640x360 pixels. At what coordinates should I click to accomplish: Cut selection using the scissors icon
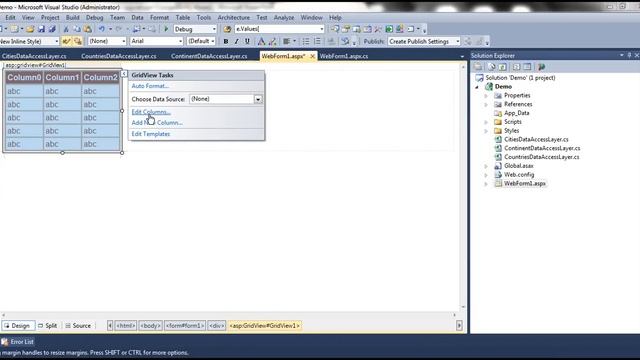(66, 29)
